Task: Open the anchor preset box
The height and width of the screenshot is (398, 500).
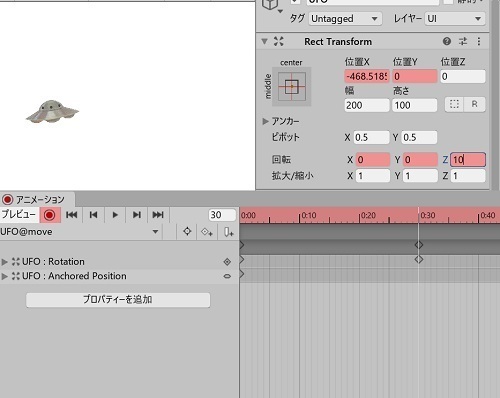Action: tap(292, 87)
